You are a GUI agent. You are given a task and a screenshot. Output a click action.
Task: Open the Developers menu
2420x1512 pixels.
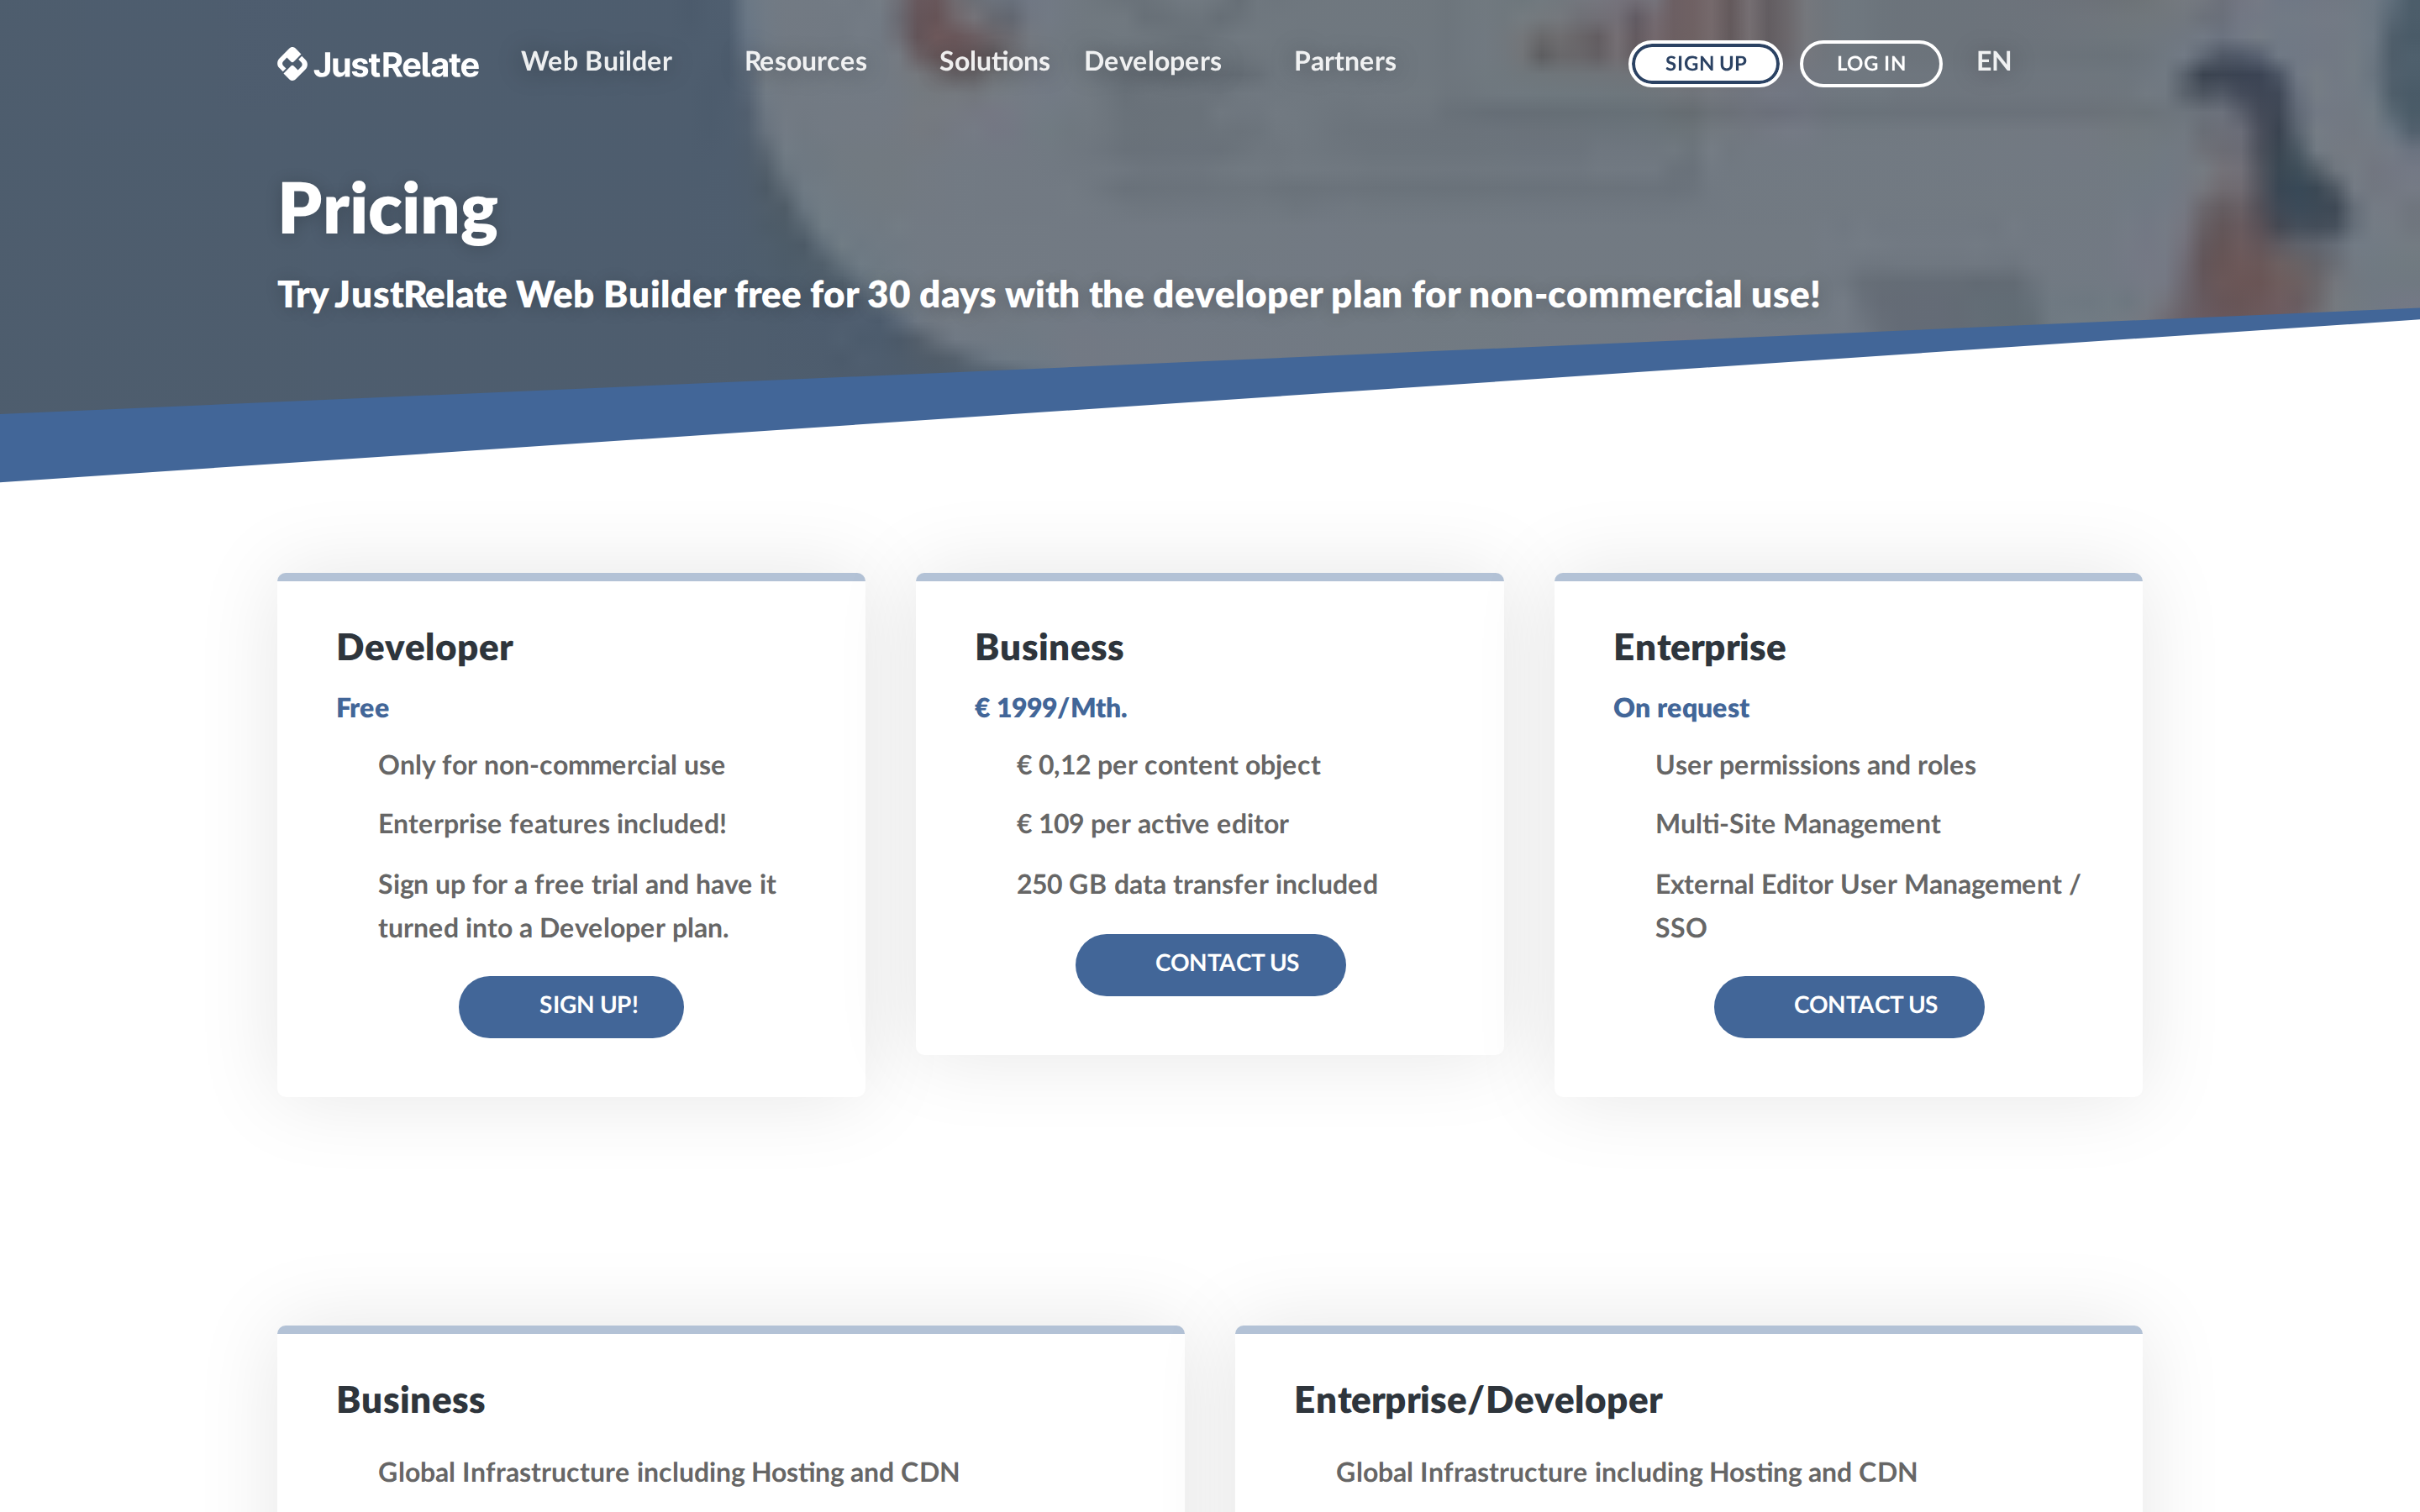1152,61
